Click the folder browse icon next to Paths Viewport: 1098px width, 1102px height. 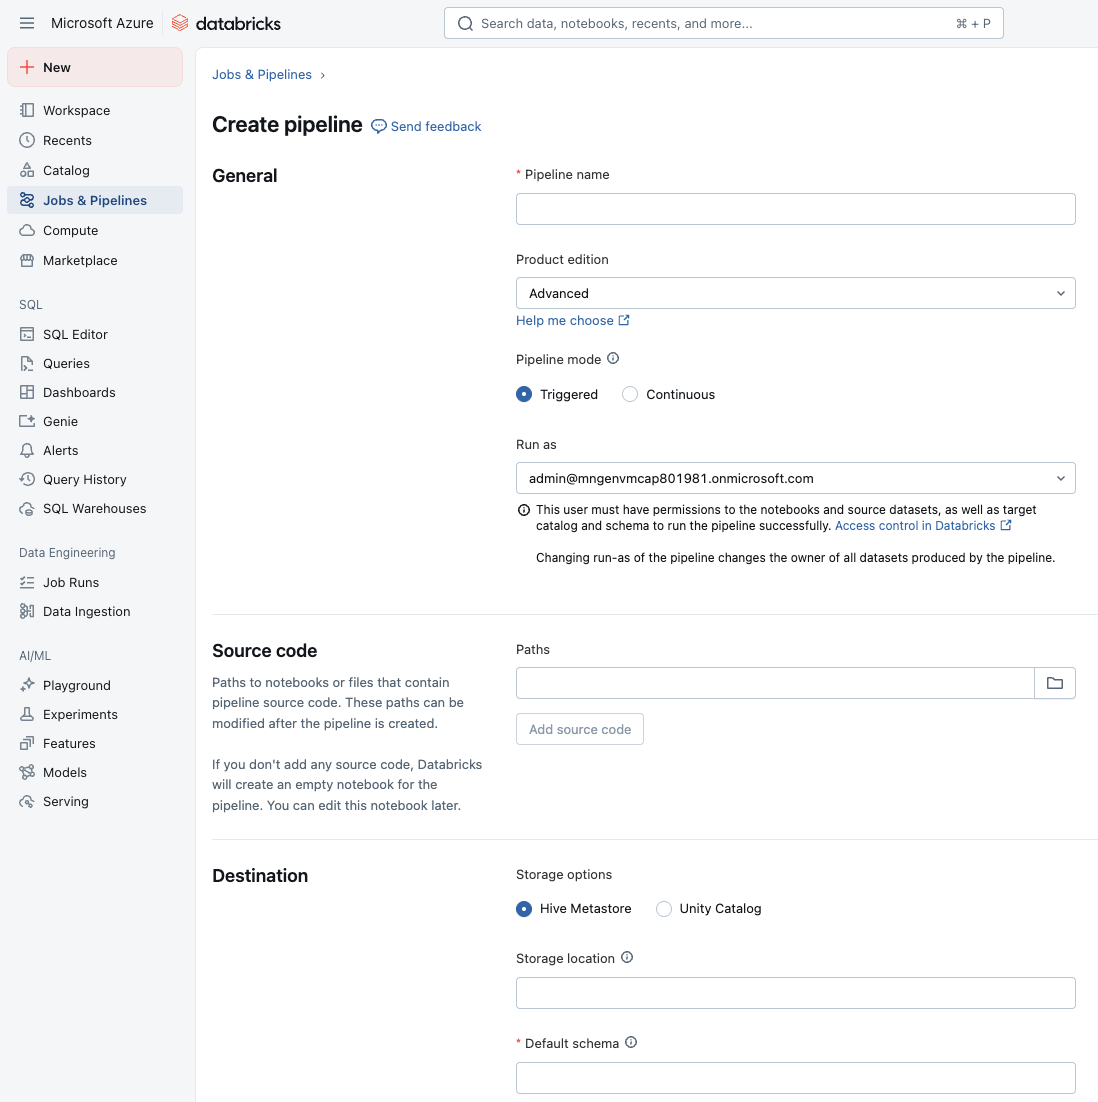tap(1055, 682)
